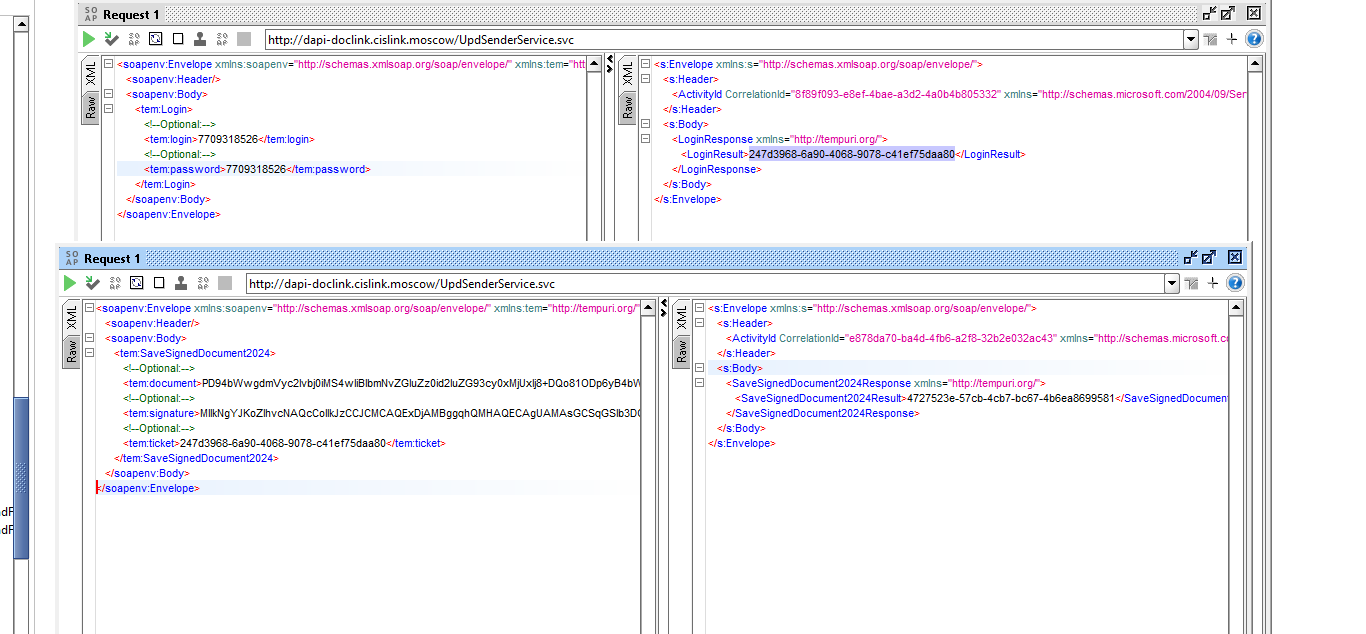Collapse soapenv:Envelope node in SaveSignedDocument2024 request

(x=90, y=308)
